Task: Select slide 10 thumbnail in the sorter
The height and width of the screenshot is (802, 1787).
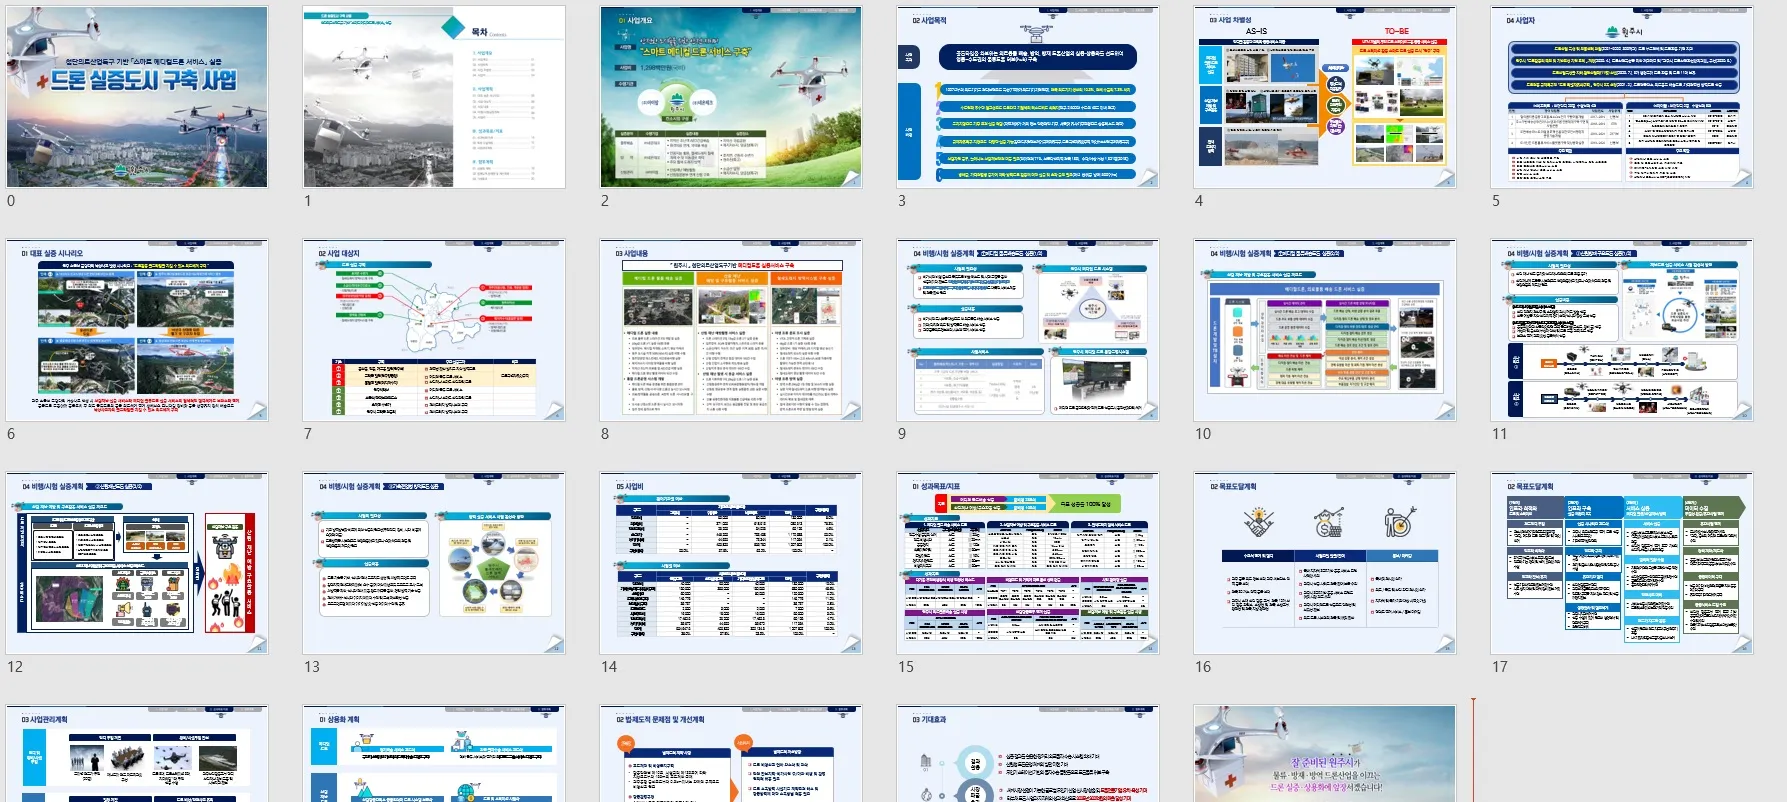Action: (x=1324, y=330)
